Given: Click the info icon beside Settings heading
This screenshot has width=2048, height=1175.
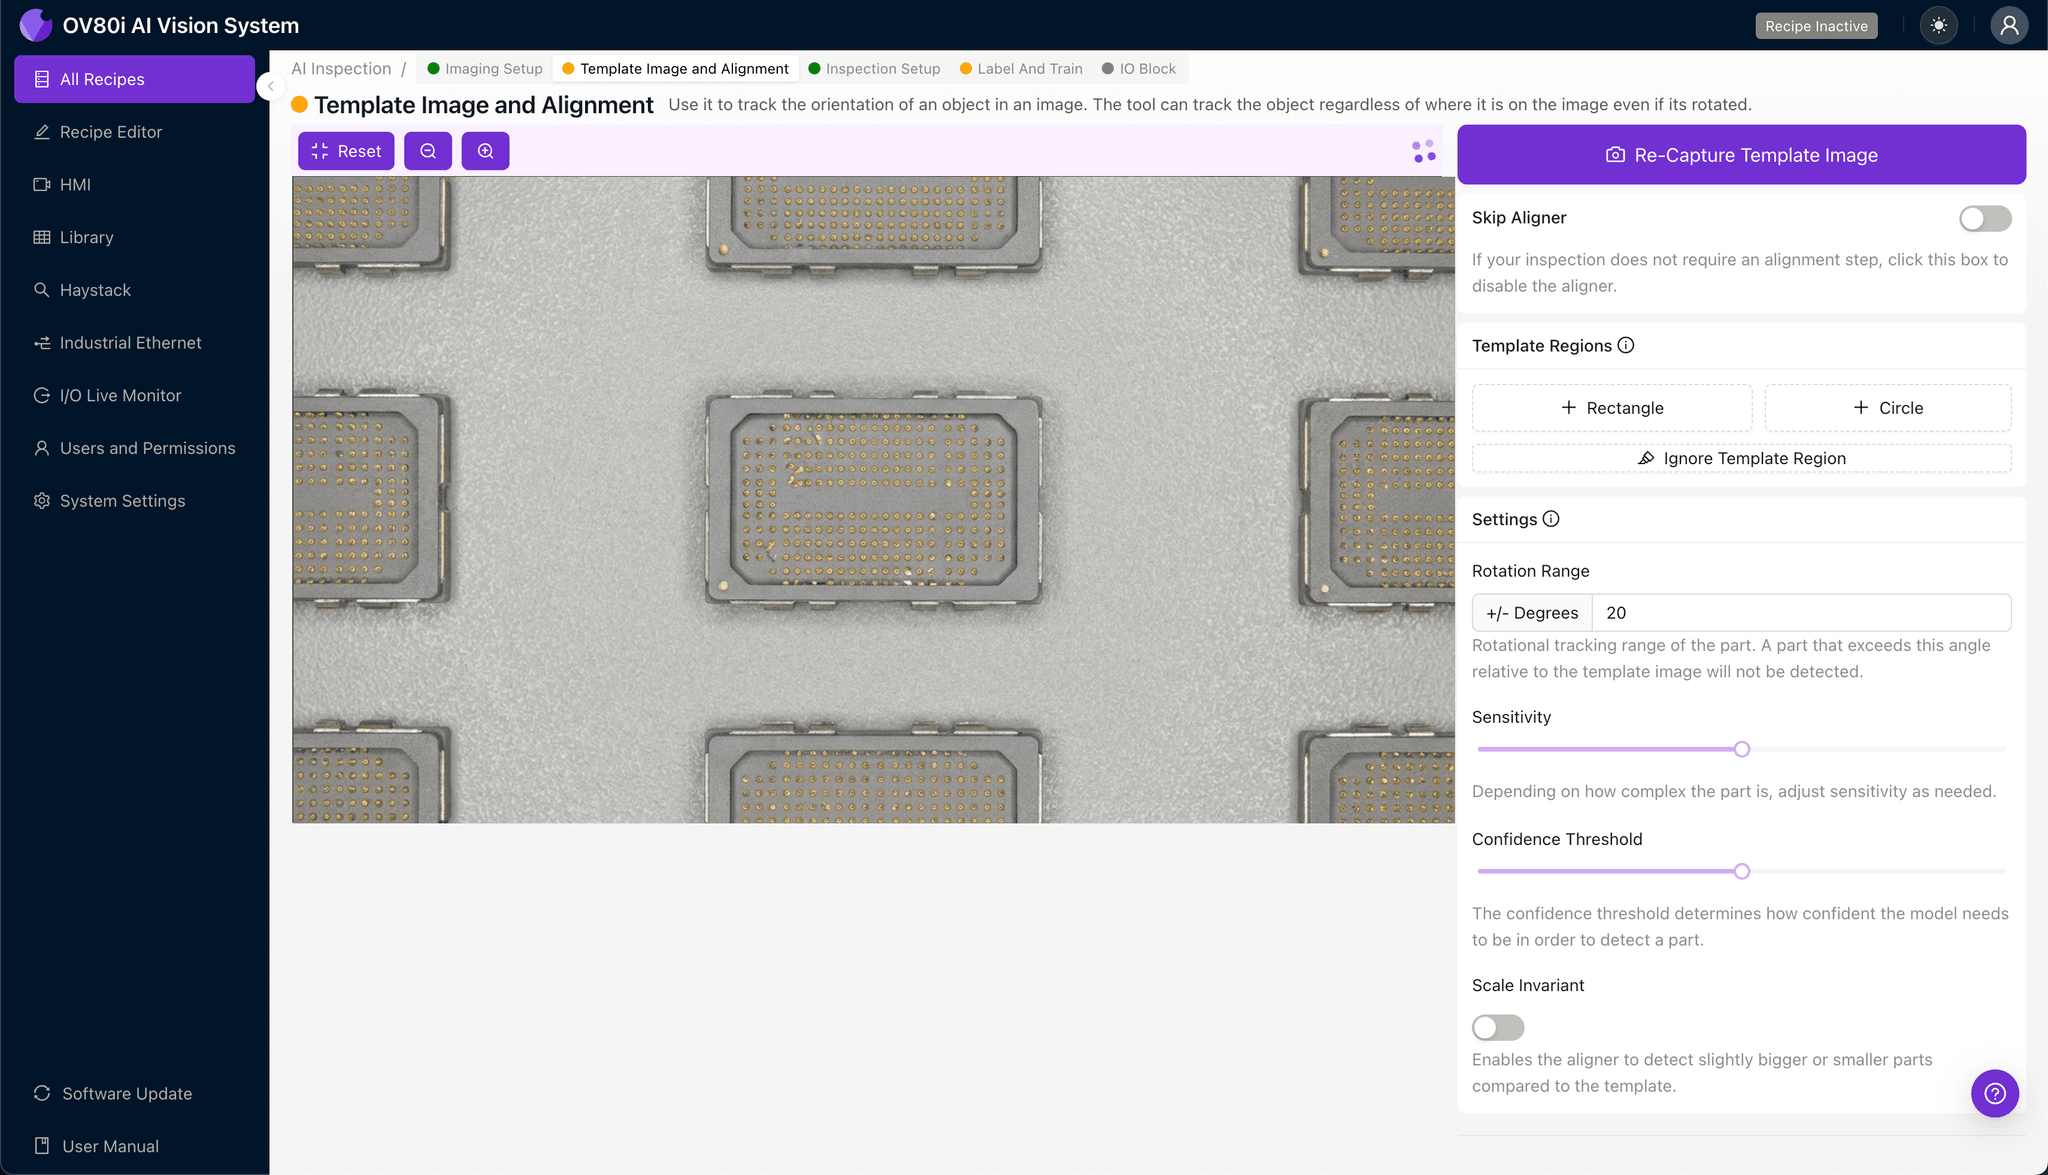Looking at the screenshot, I should click(1550, 519).
